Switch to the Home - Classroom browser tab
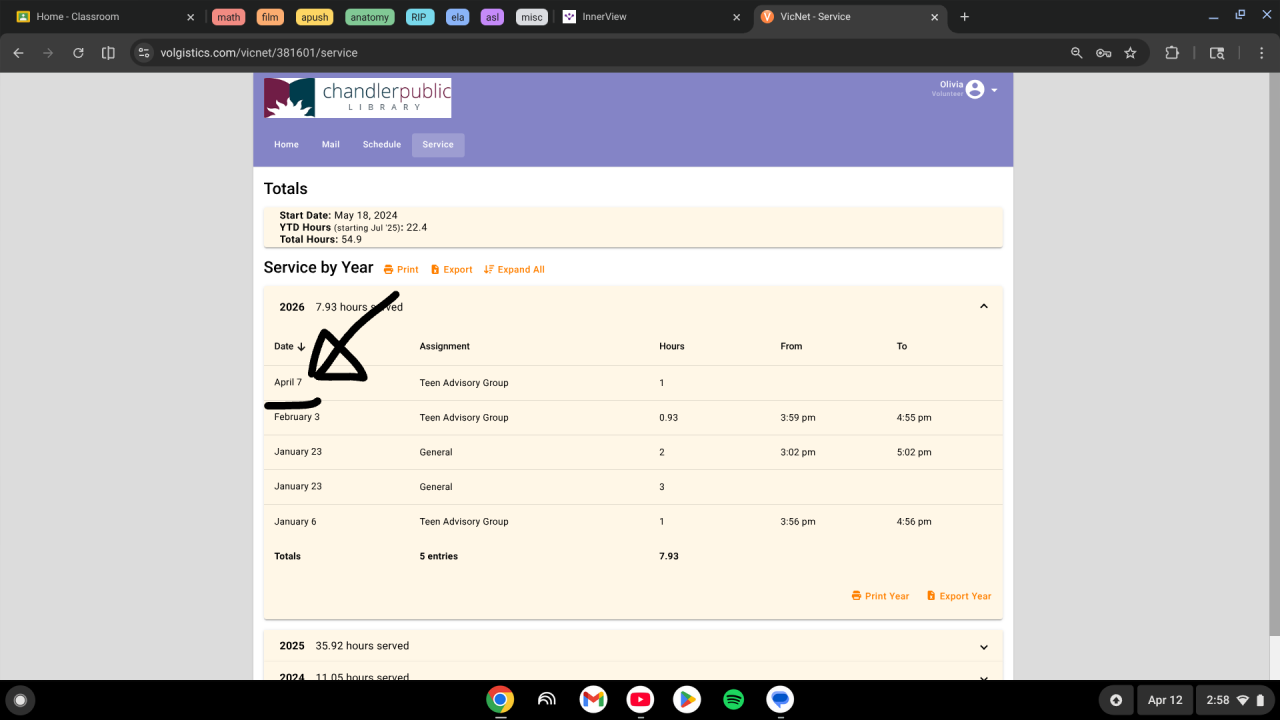This screenshot has height=720, width=1280. [105, 17]
